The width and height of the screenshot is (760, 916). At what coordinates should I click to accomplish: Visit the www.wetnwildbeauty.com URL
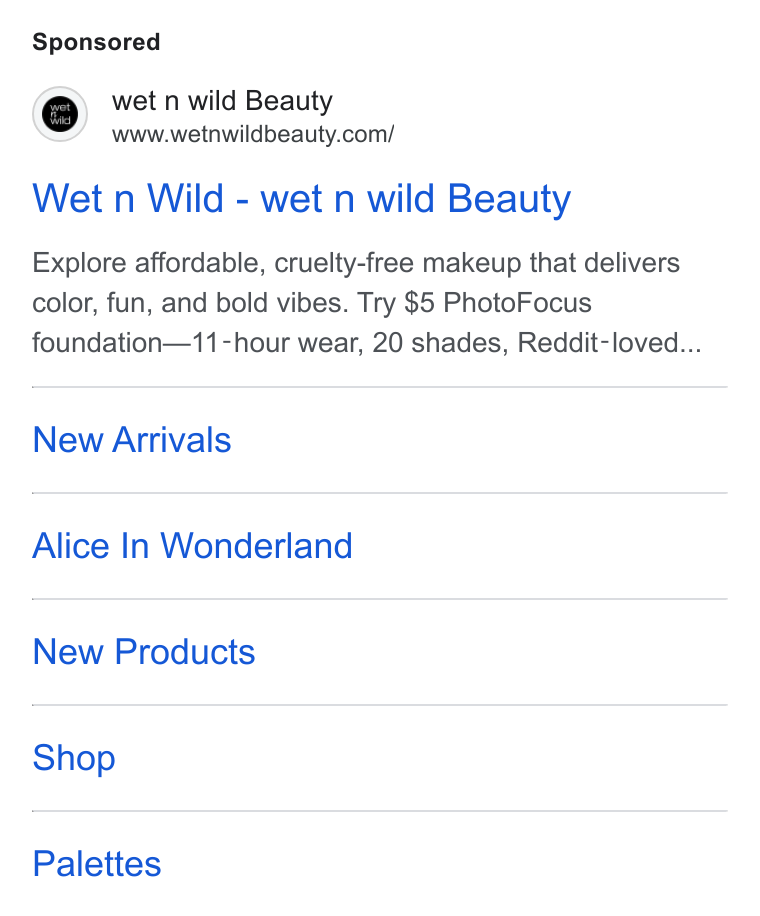coord(253,134)
